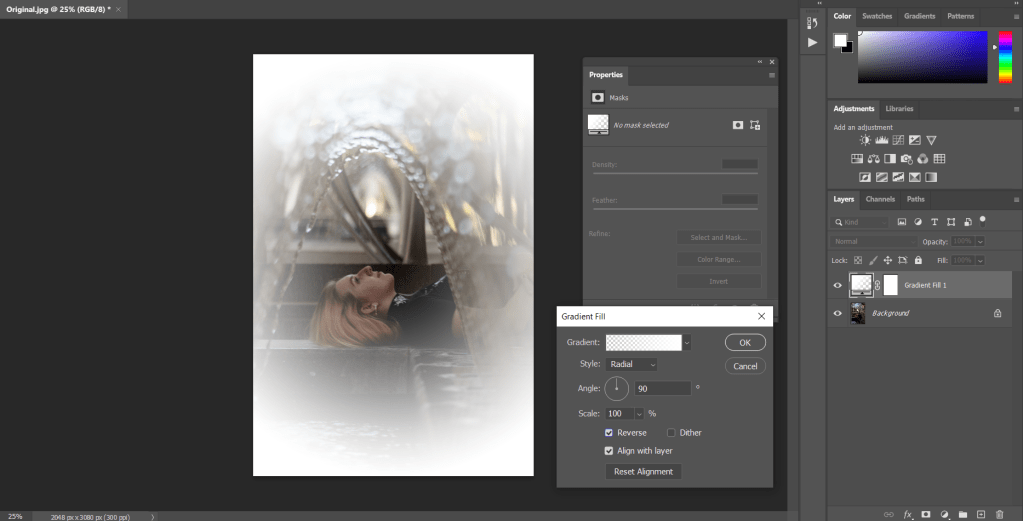Viewport: 1023px width, 521px height.
Task: Add a Brightness/Contrast adjustment
Action: pos(865,141)
